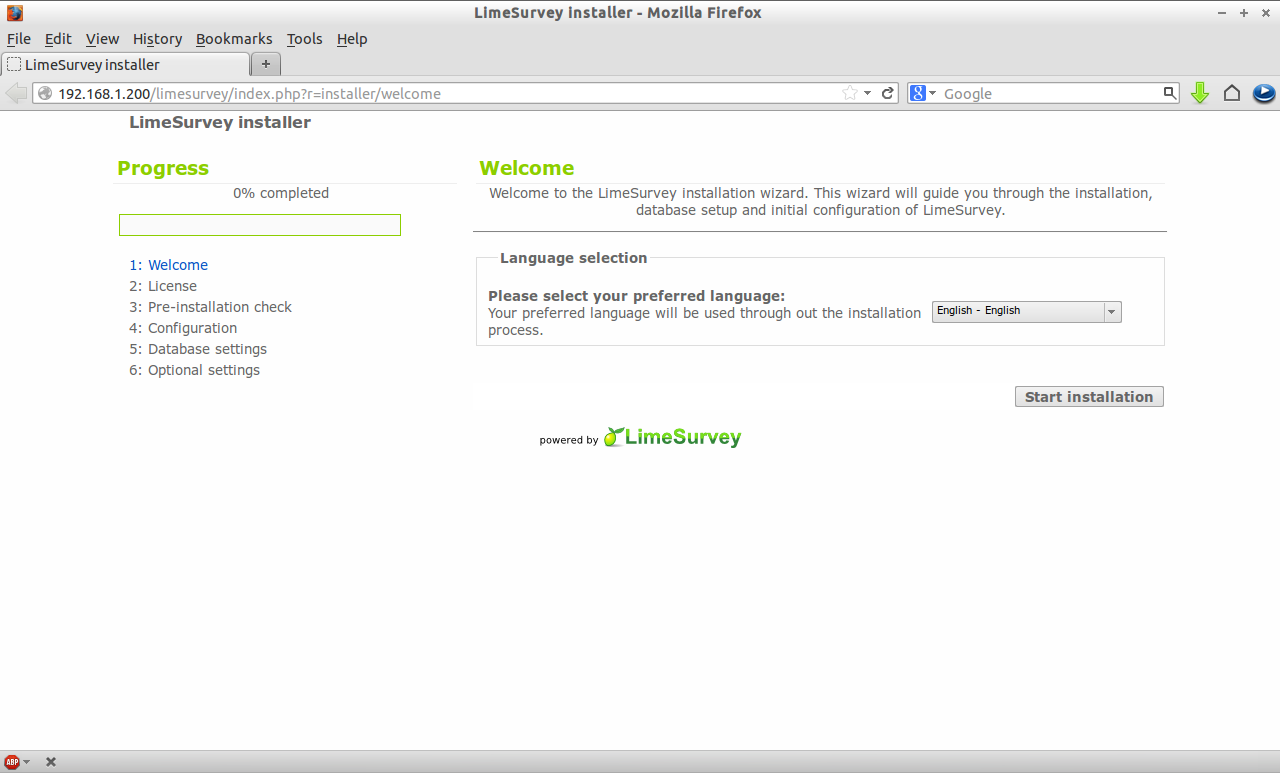Open the English language dropdown
Viewport: 1280px width, 774px height.
click(1027, 311)
